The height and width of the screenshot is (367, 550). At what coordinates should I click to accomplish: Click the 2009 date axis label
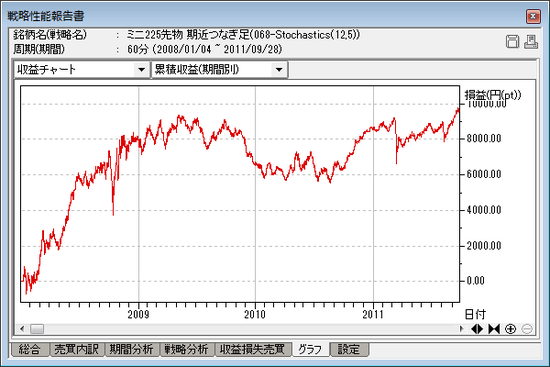click(x=139, y=314)
